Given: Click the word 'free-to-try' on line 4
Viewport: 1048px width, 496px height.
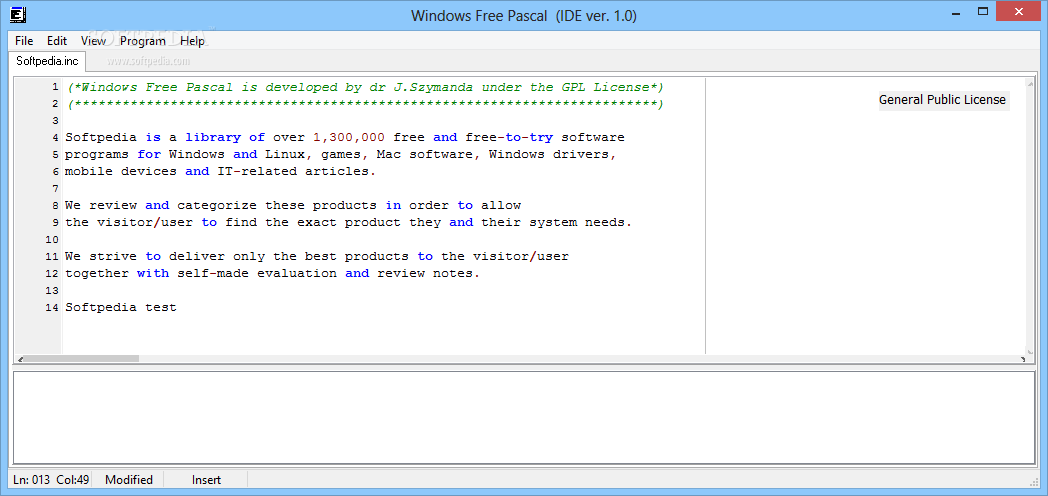Looking at the screenshot, I should pos(509,138).
